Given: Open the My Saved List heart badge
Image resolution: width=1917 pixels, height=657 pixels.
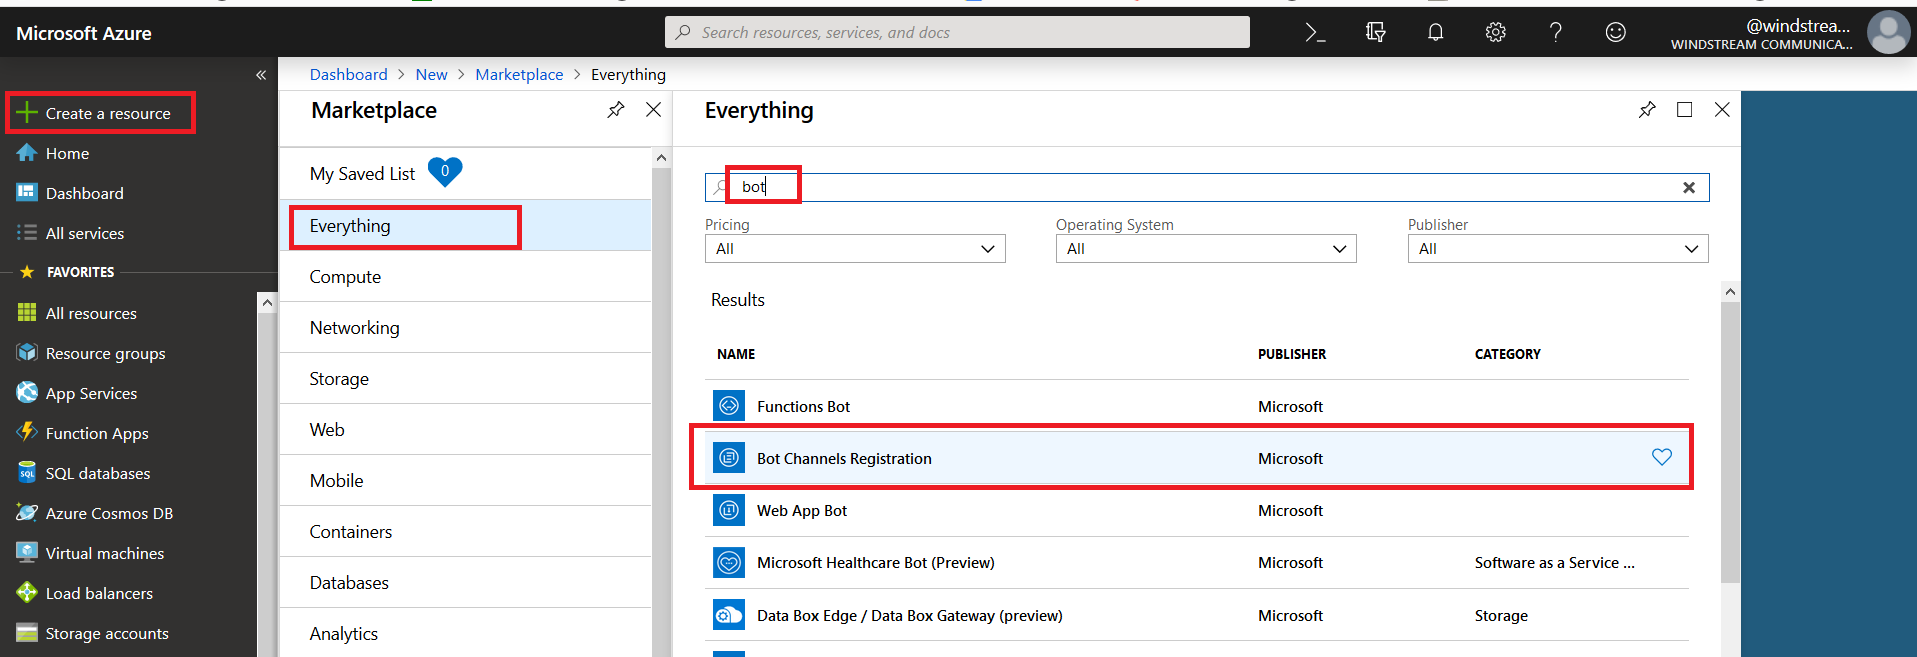Looking at the screenshot, I should tap(445, 172).
